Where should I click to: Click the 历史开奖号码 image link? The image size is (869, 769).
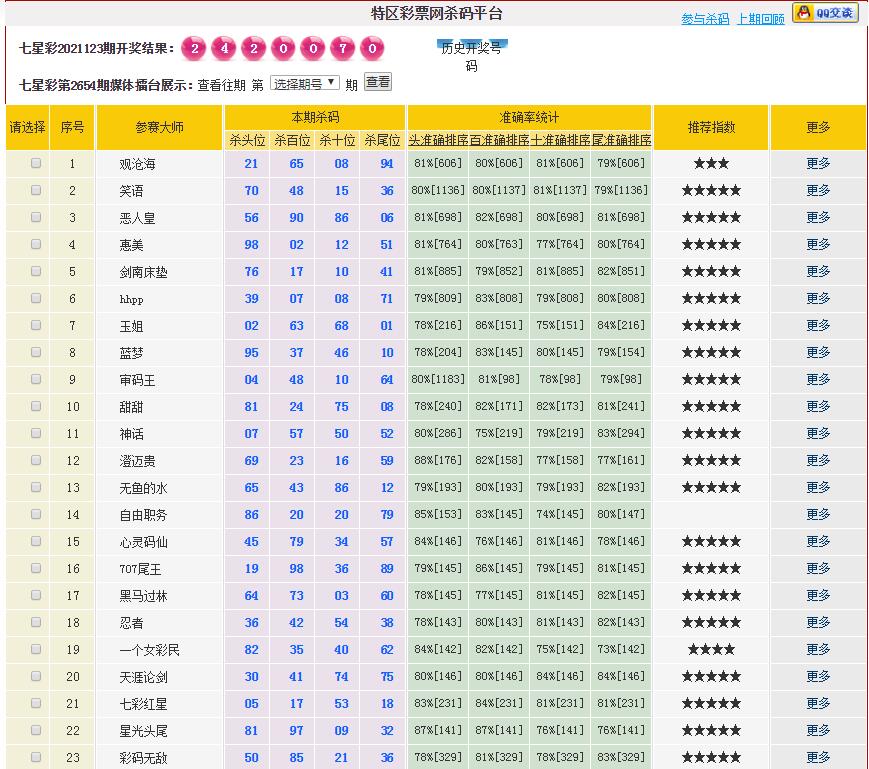click(x=471, y=56)
